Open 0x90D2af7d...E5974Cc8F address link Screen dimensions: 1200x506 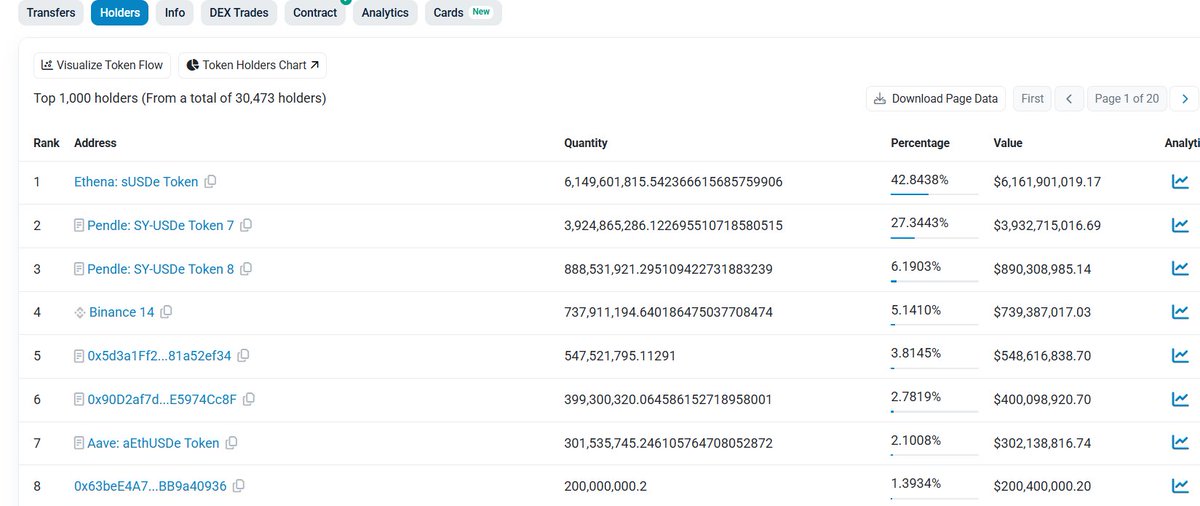[162, 399]
